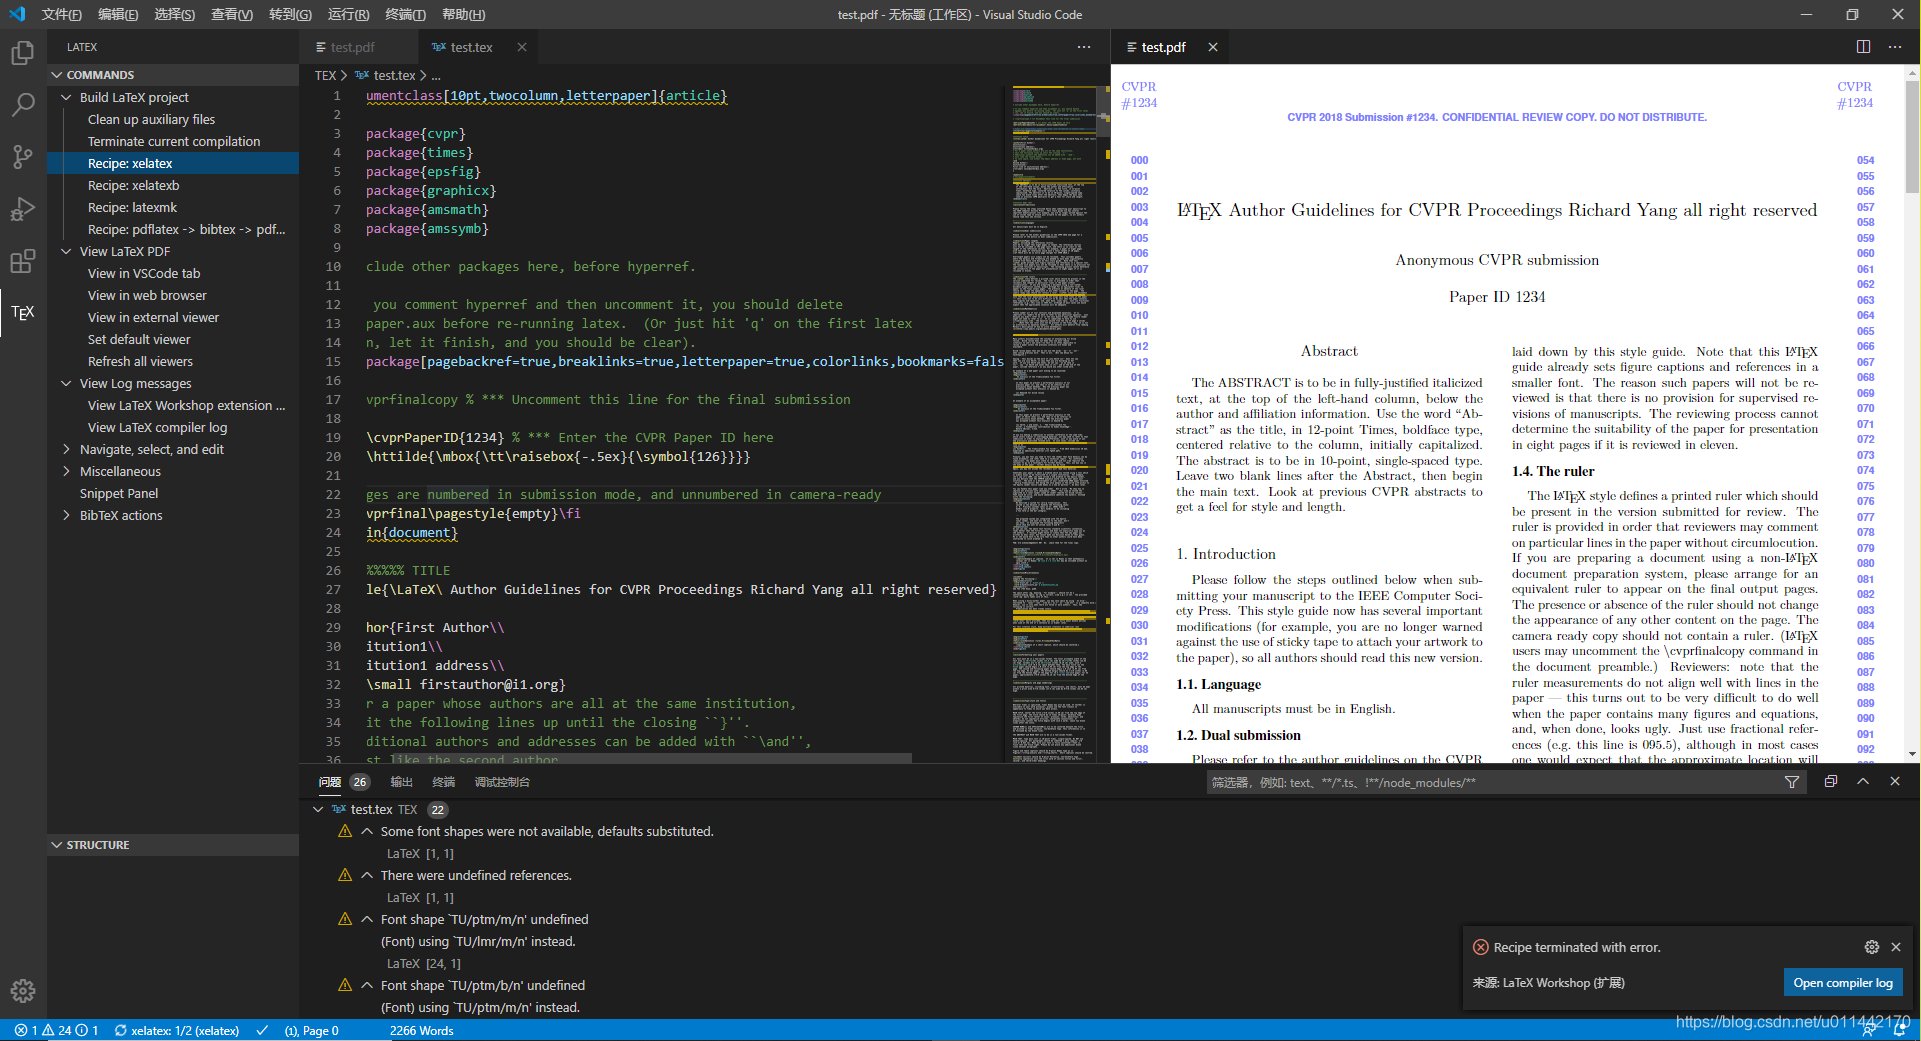Collapse test.tex problems group
The height and width of the screenshot is (1041, 1921).
click(x=318, y=809)
